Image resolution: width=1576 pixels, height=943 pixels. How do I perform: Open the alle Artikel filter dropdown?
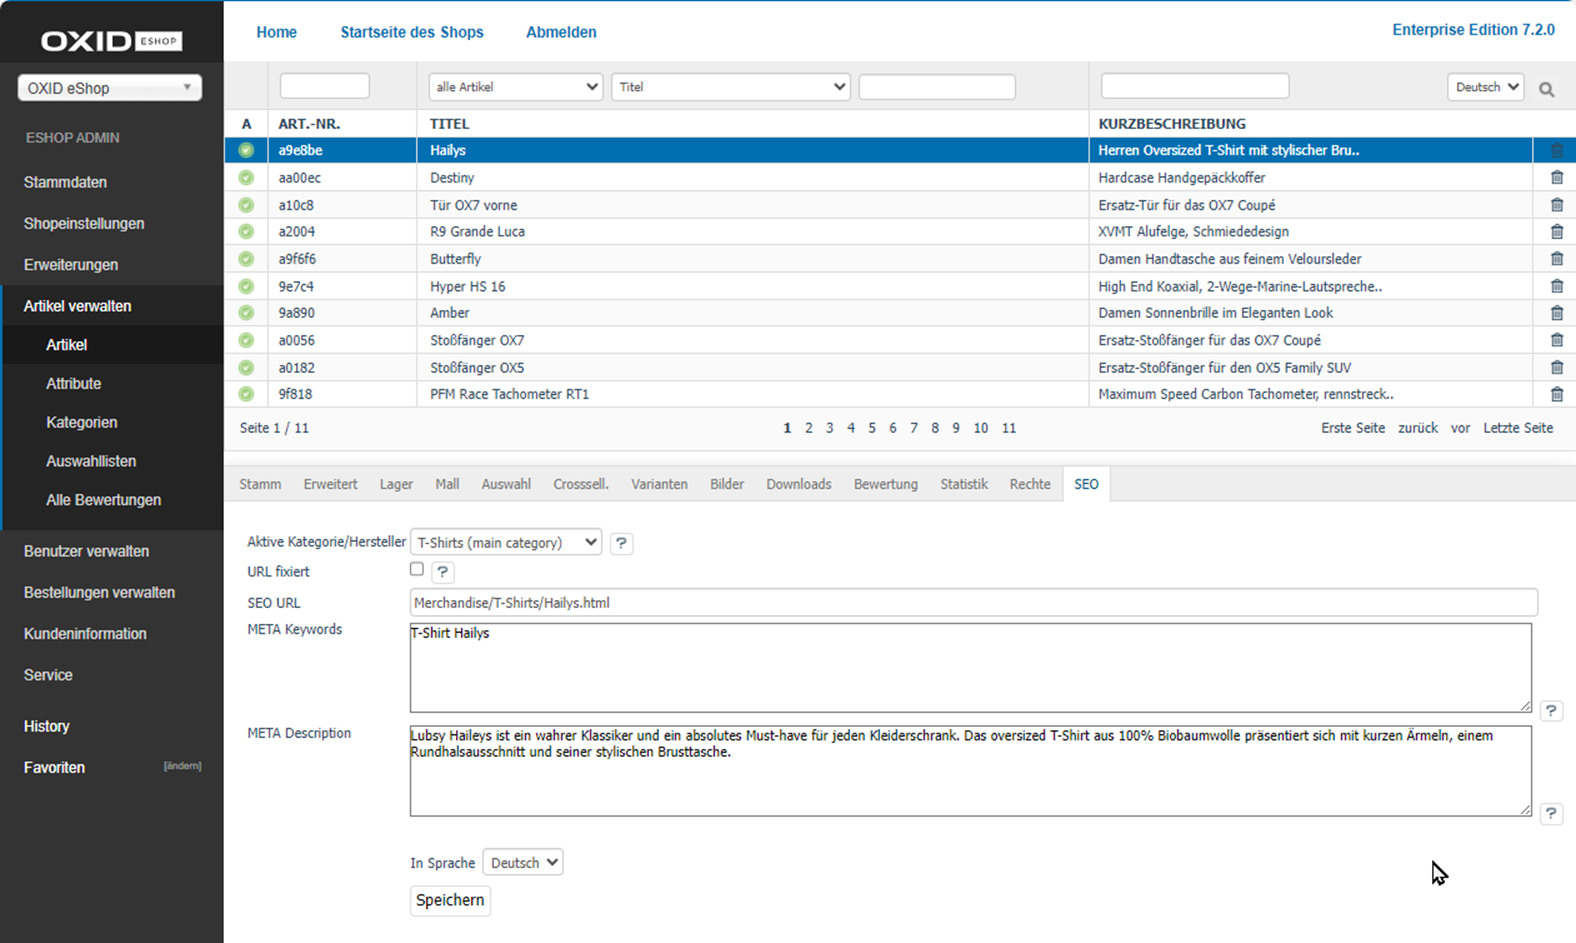point(515,87)
